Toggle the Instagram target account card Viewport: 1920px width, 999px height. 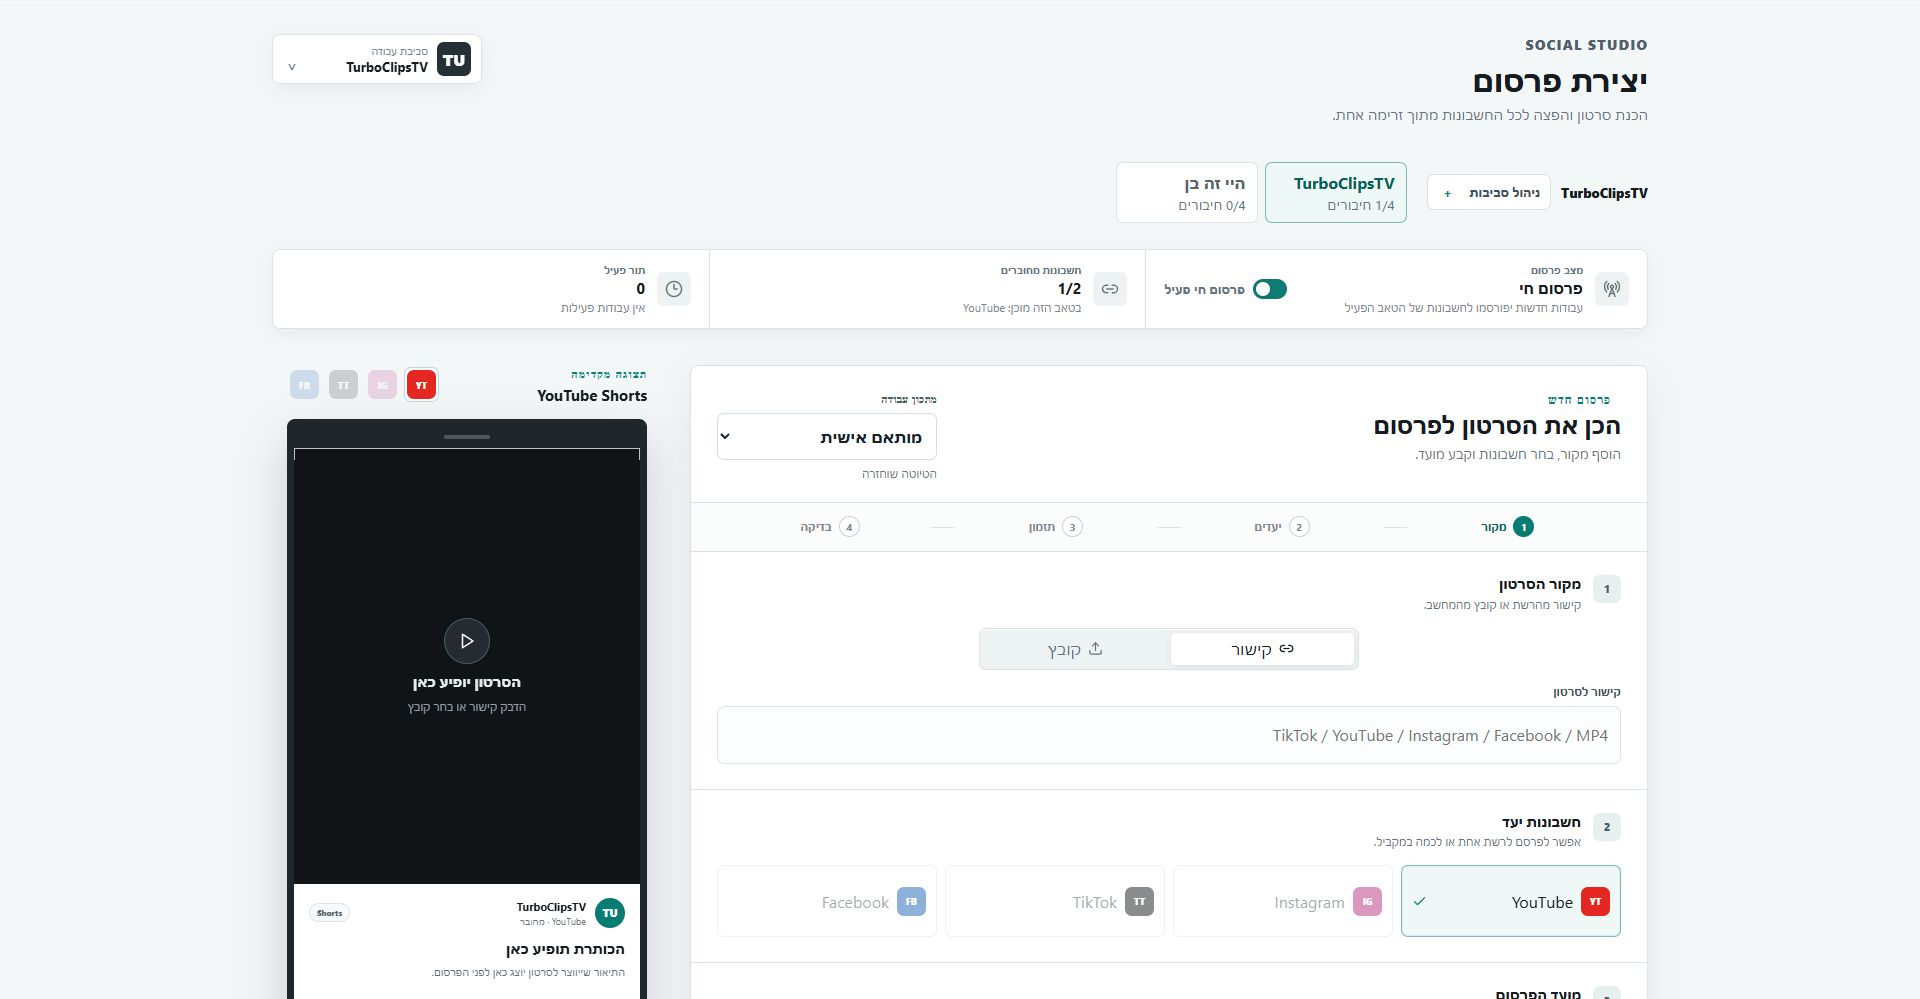[x=1283, y=901]
